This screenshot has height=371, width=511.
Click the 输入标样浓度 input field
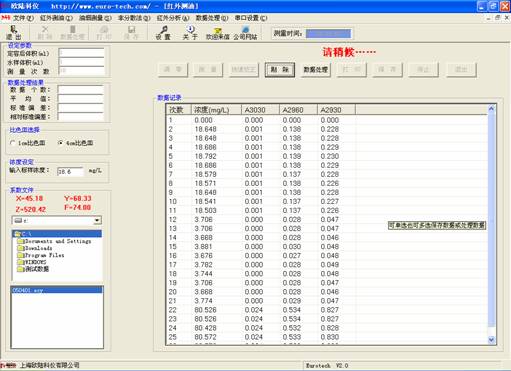[x=70, y=171]
